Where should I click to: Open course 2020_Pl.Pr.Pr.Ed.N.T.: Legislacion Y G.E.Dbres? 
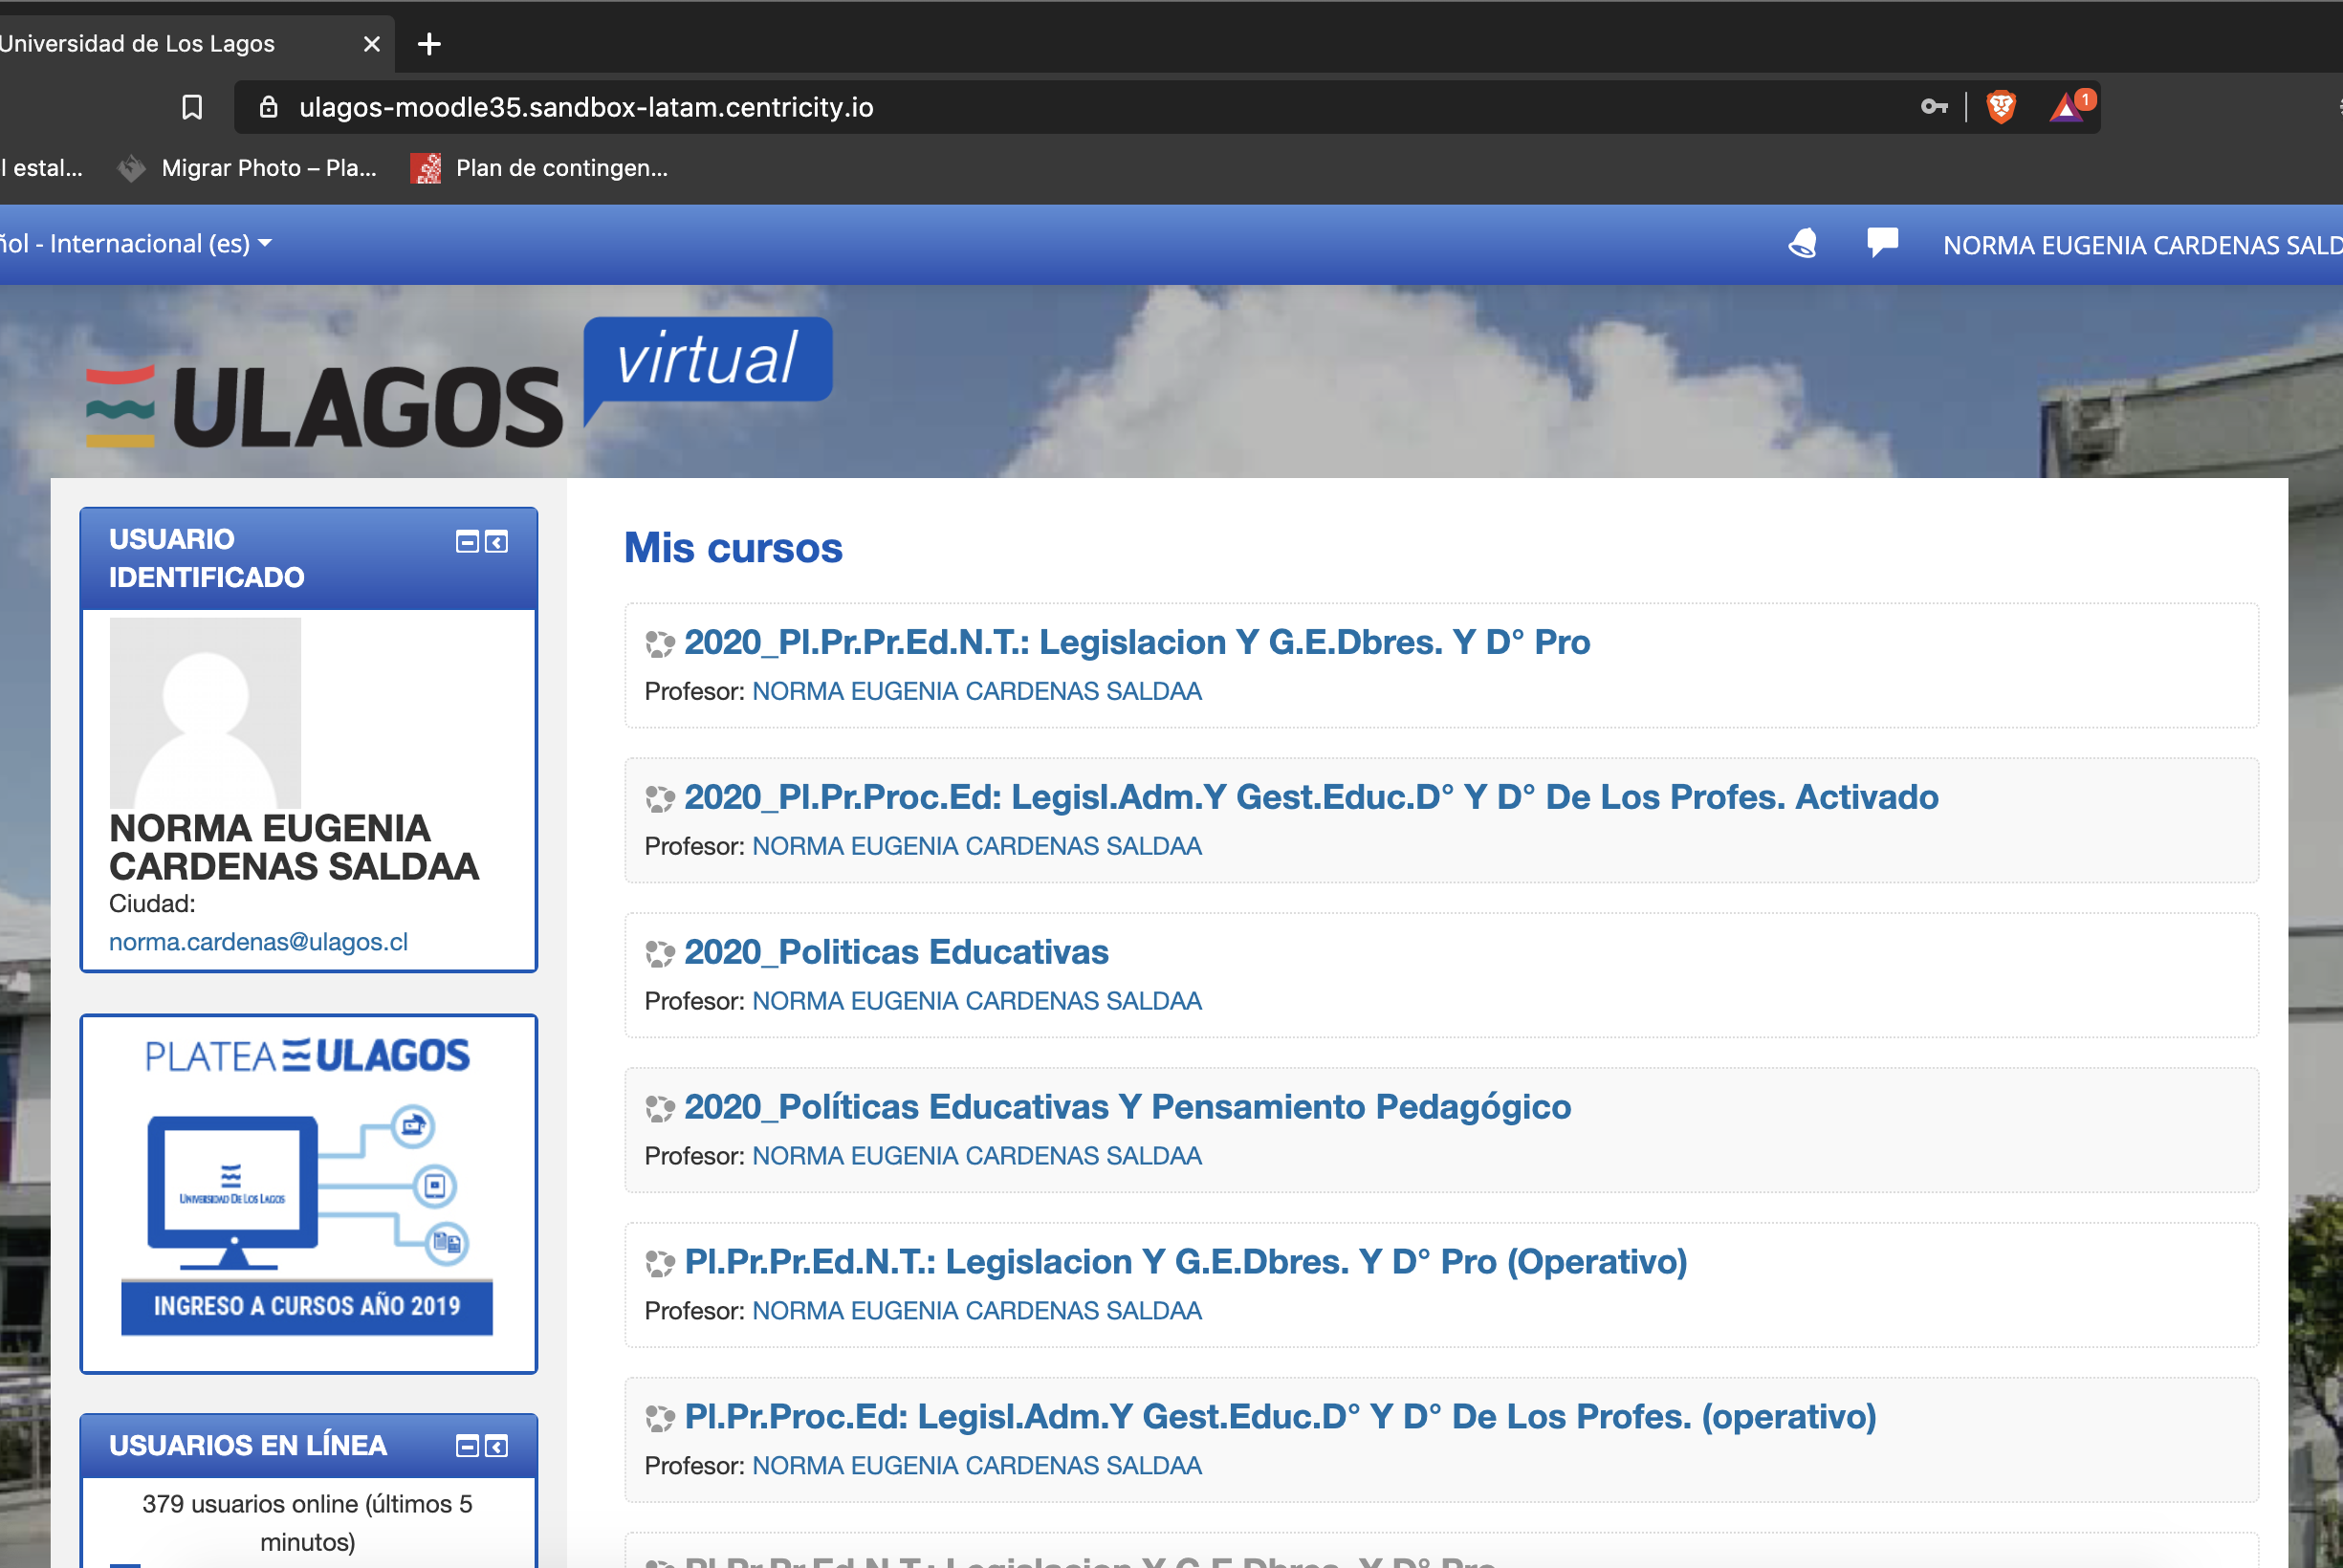pos(1137,642)
